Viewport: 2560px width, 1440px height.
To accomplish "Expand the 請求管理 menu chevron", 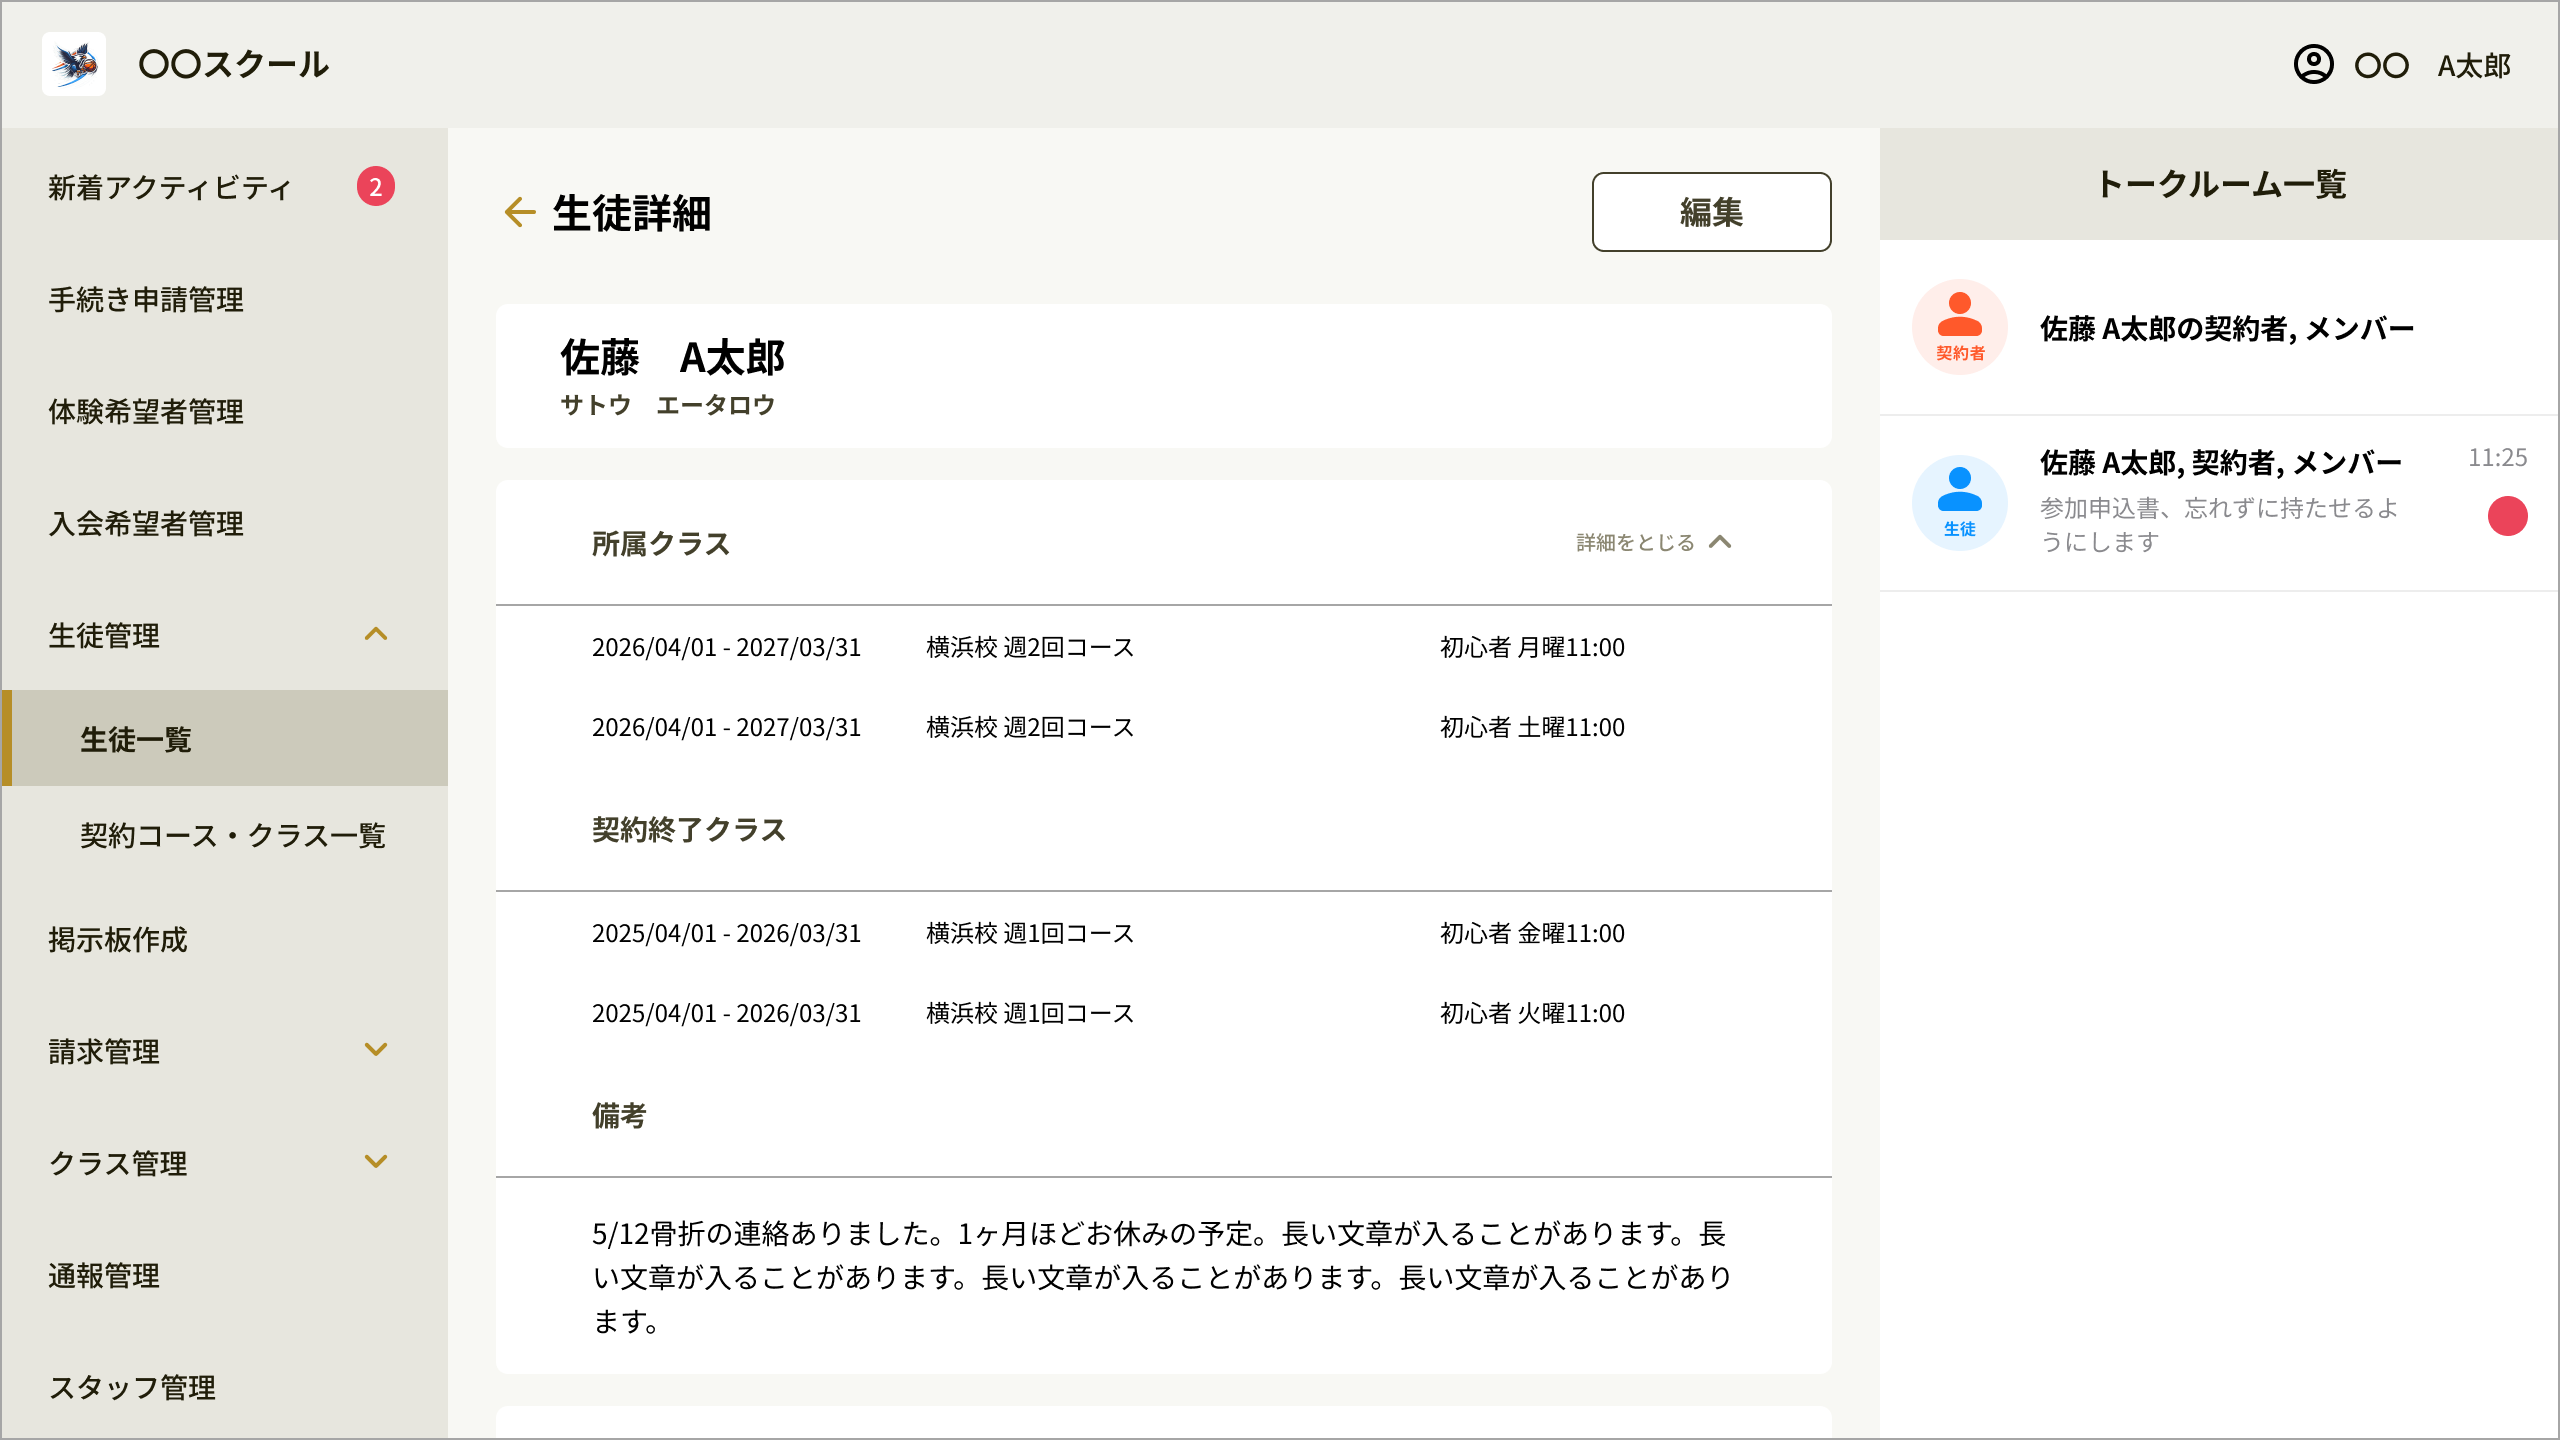I will (x=376, y=1050).
